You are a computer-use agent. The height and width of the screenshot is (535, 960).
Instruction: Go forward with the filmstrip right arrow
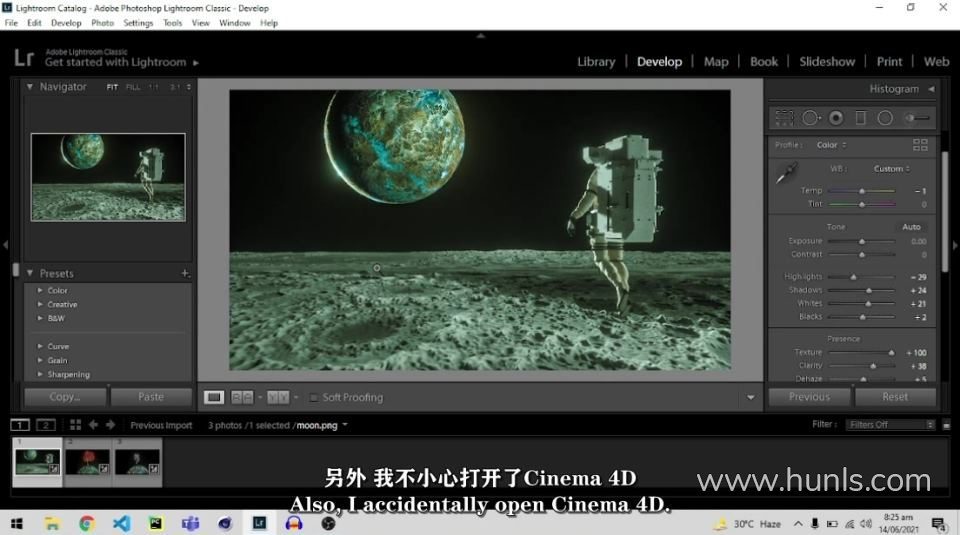(110, 424)
